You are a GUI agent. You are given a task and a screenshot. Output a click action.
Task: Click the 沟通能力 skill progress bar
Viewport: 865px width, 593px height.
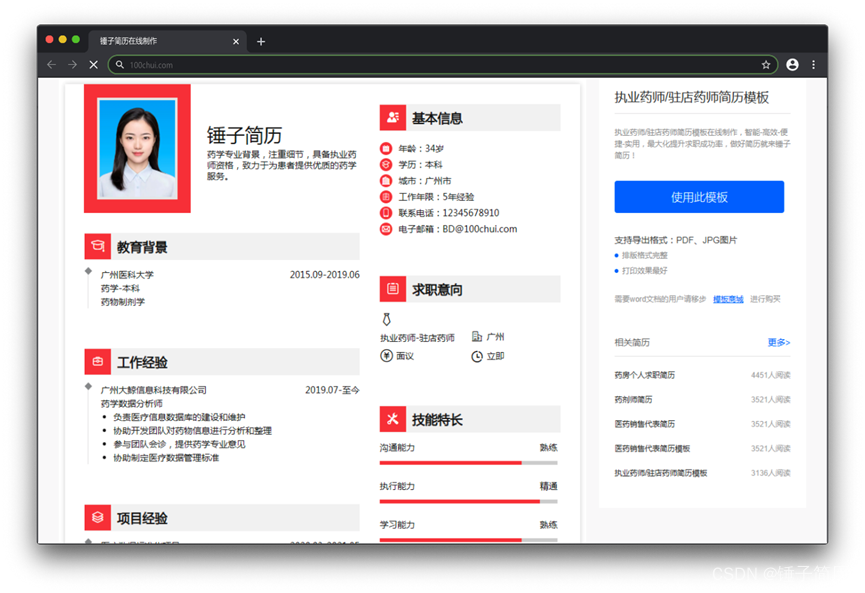tap(468, 463)
